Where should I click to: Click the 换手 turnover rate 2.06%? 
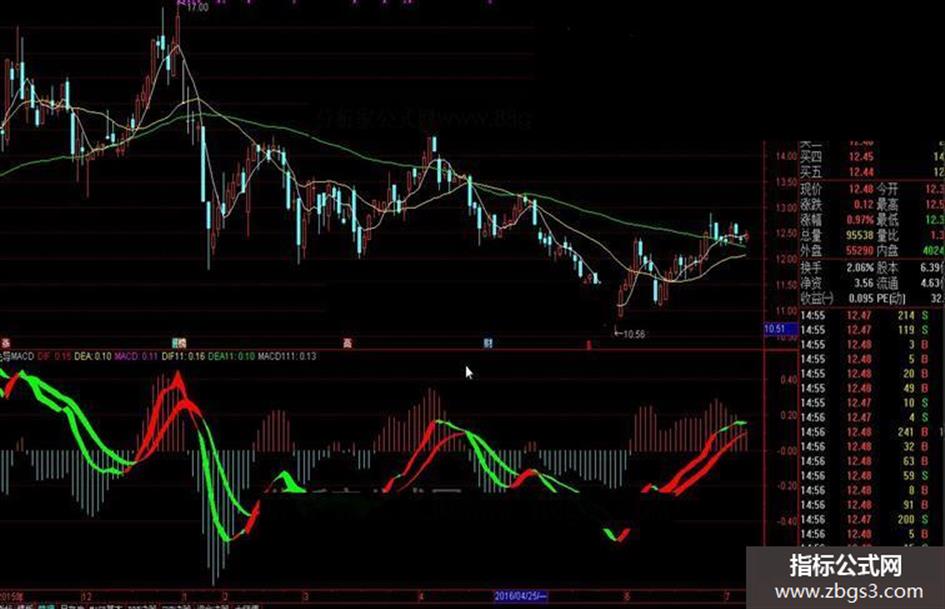coord(859,268)
